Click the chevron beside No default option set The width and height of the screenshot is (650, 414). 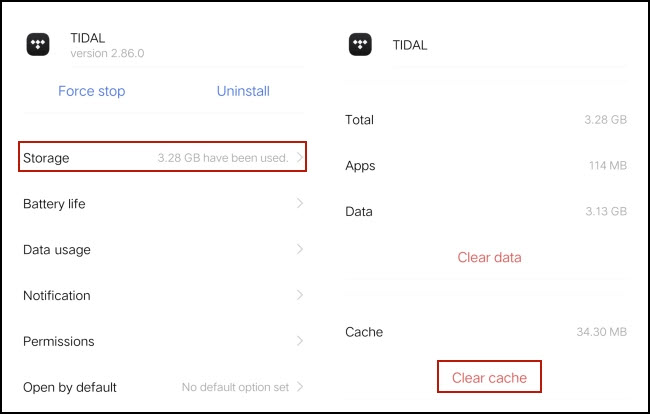click(x=300, y=387)
